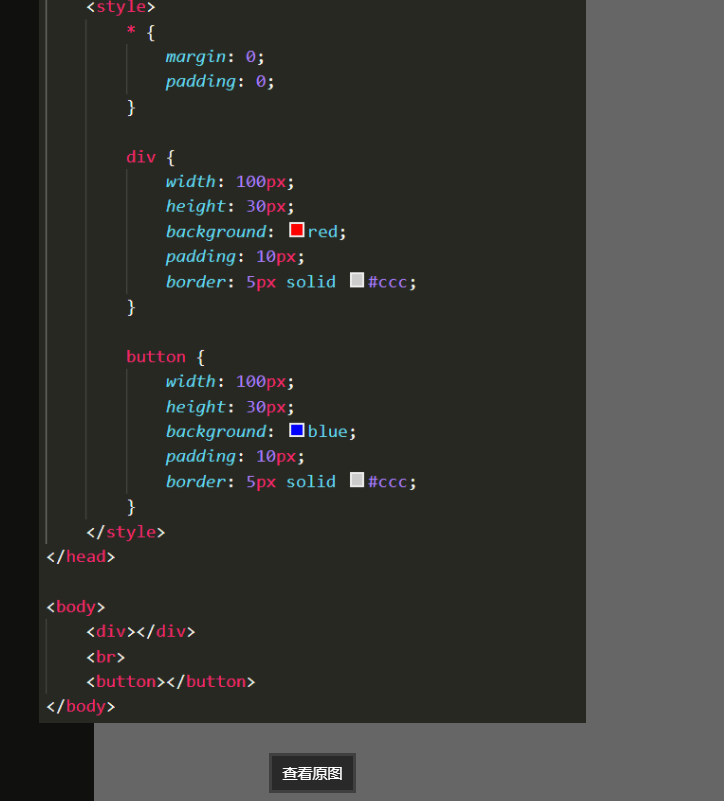
Task: Click the #ccc swatch in button border
Action: click(x=357, y=480)
